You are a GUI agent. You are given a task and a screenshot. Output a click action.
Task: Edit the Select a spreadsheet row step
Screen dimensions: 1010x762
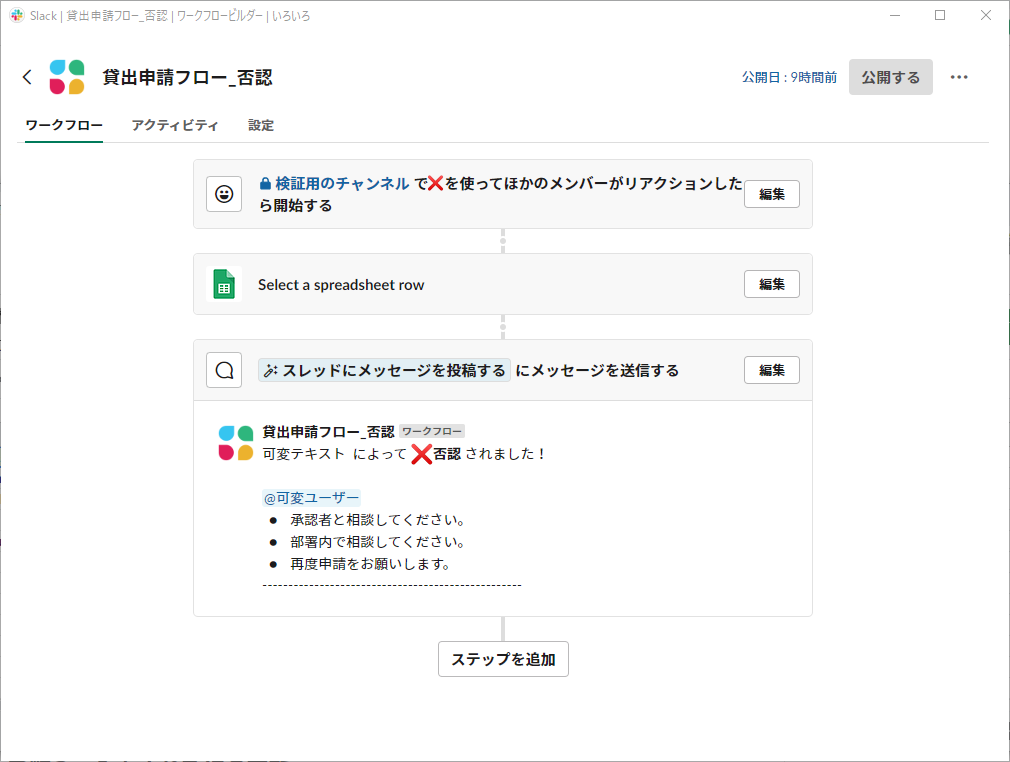tap(771, 284)
